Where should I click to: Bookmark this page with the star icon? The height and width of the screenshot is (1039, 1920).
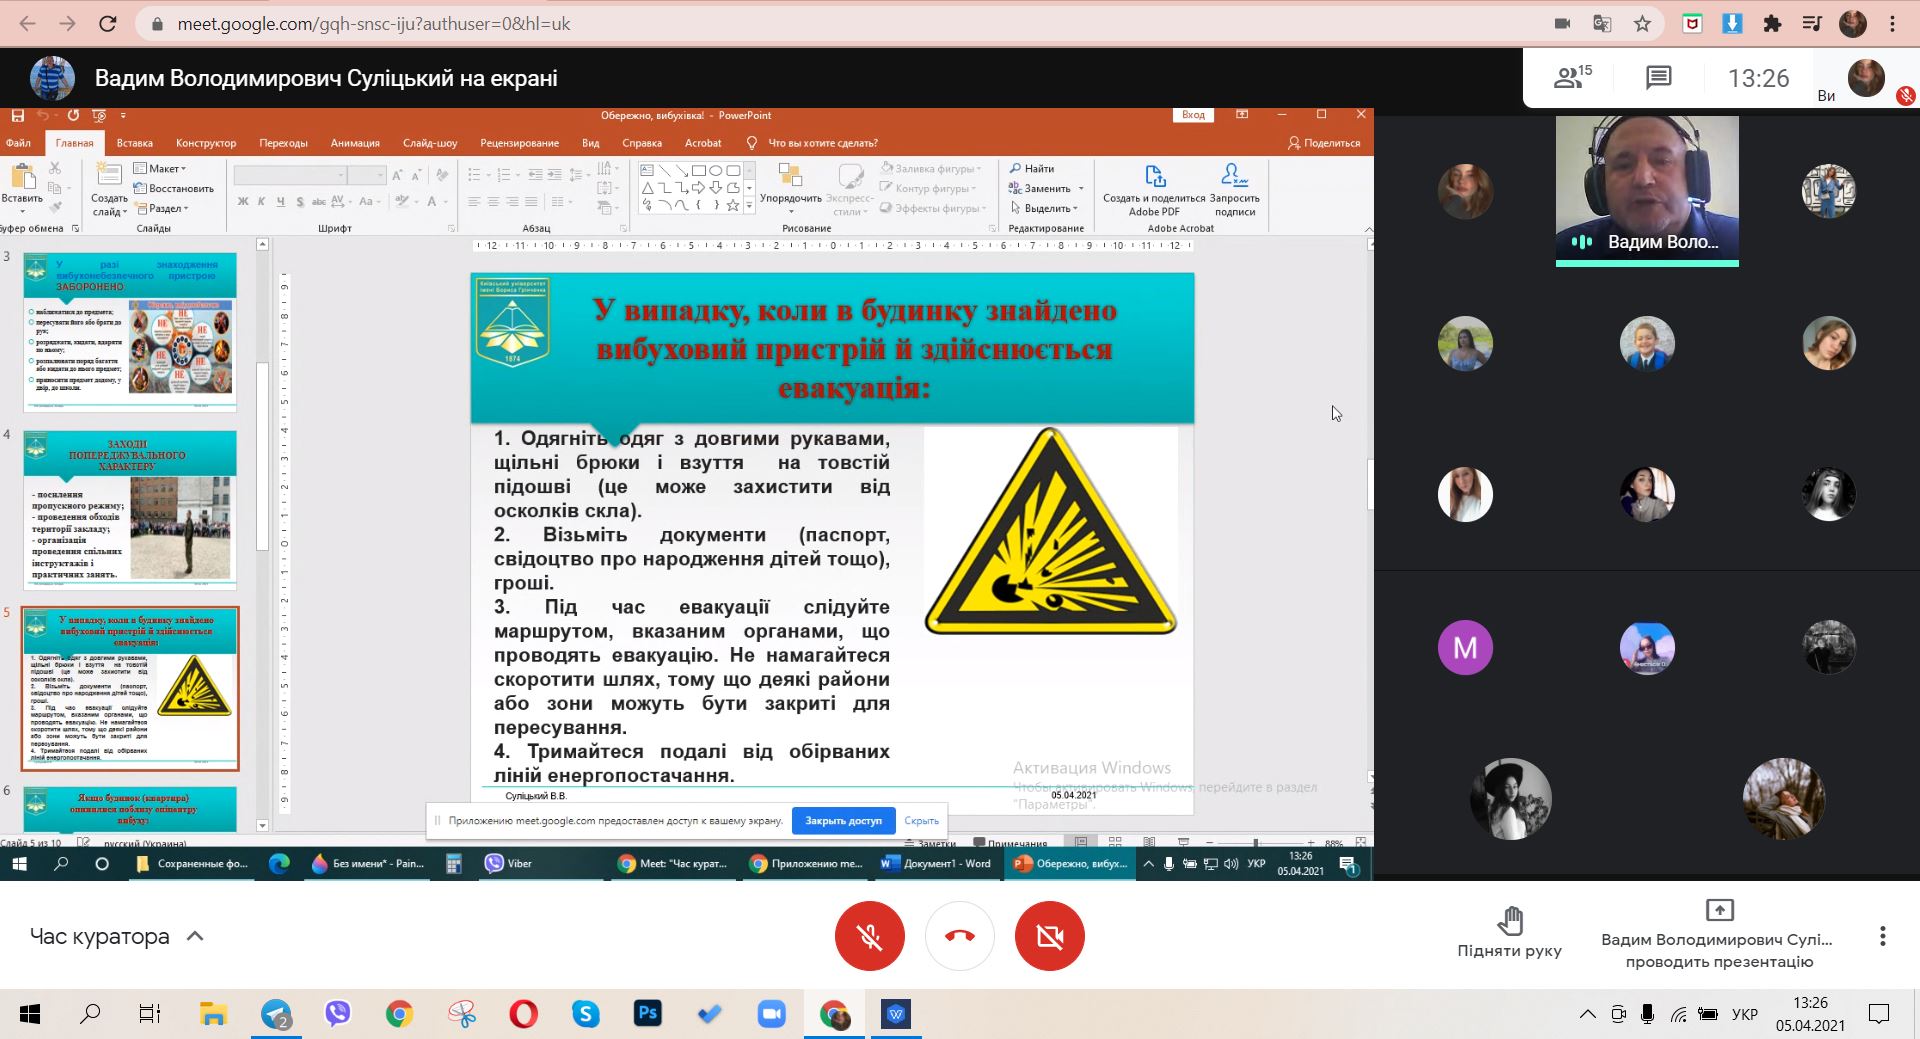(1642, 24)
